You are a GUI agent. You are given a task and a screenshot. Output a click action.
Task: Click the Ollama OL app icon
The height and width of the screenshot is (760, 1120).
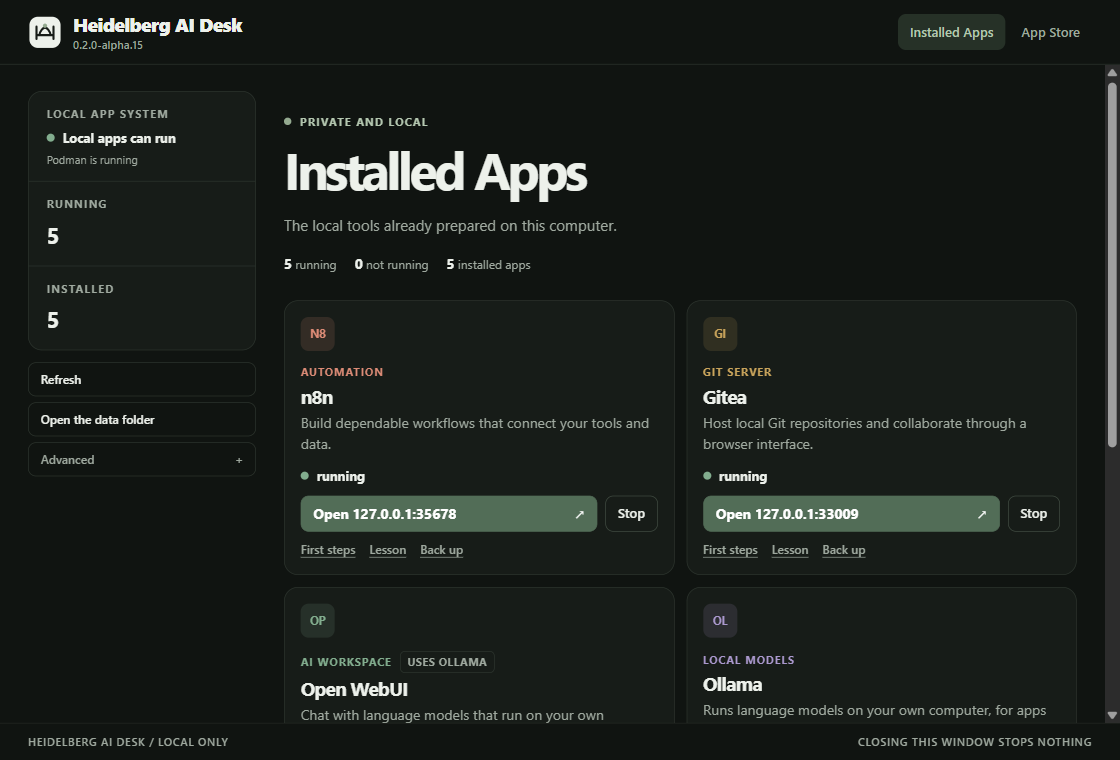tap(720, 621)
